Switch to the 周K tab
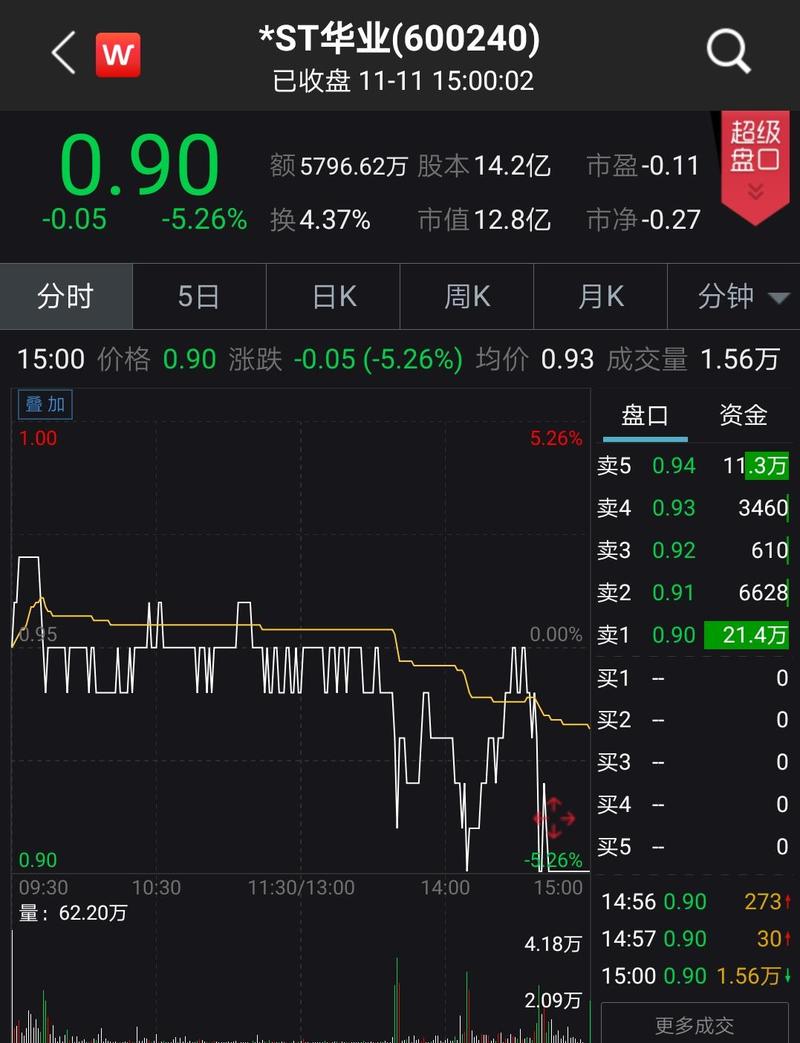 click(x=467, y=296)
